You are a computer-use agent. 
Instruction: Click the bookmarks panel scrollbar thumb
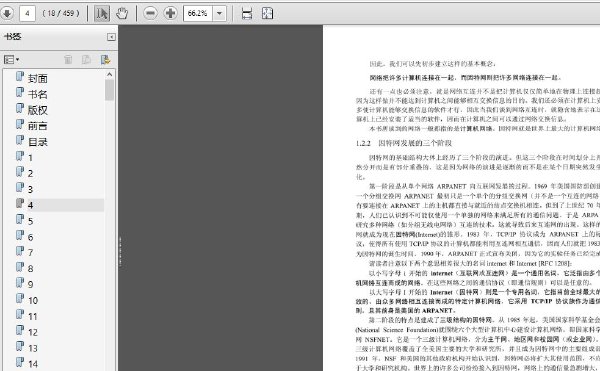click(109, 90)
